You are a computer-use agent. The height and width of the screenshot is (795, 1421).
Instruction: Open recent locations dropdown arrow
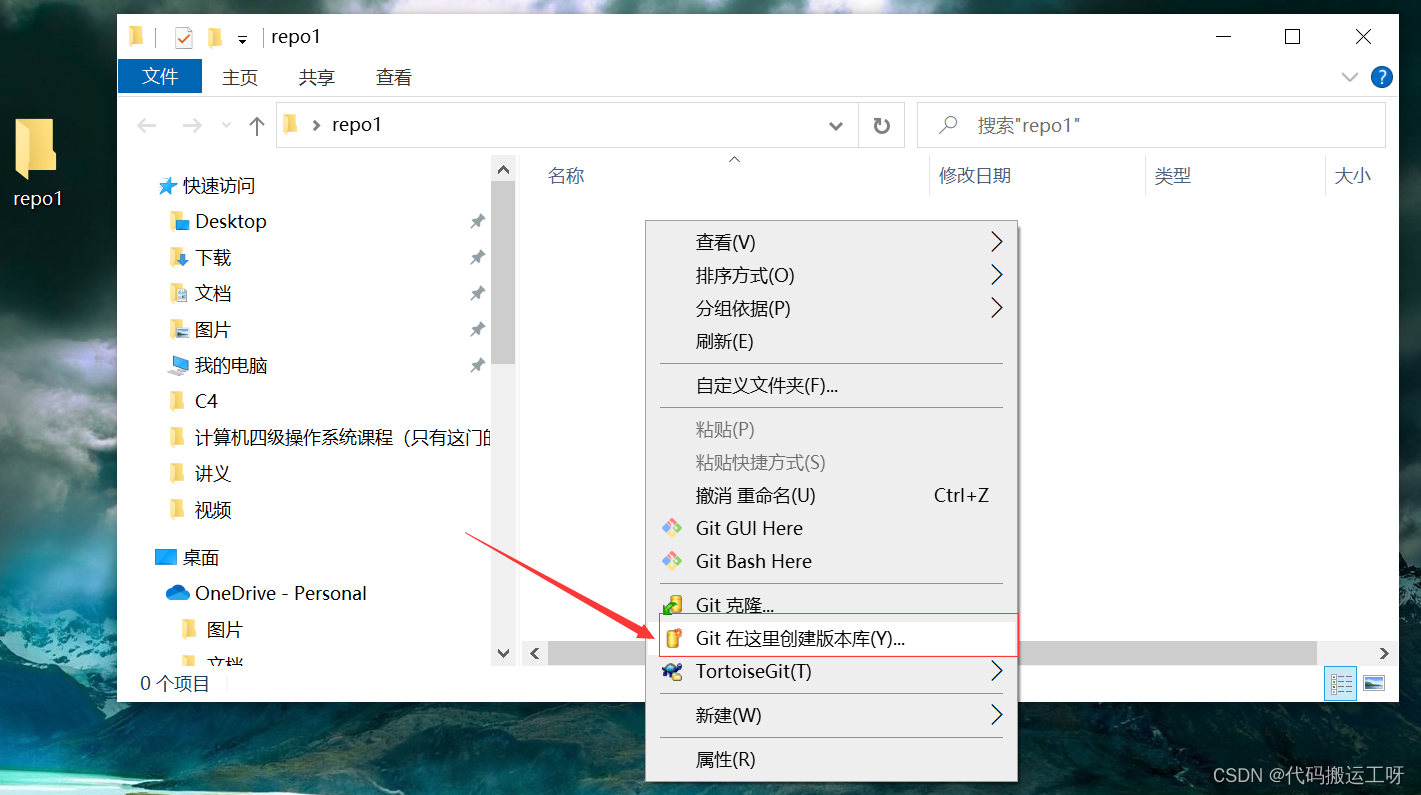[226, 125]
